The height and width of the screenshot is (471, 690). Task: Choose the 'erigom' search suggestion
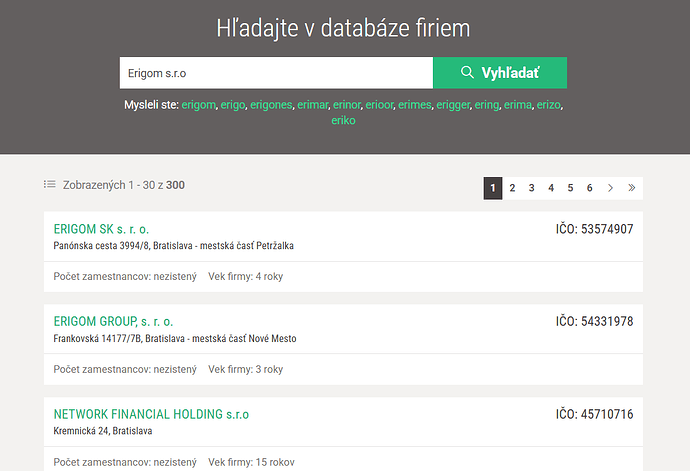[x=198, y=104]
